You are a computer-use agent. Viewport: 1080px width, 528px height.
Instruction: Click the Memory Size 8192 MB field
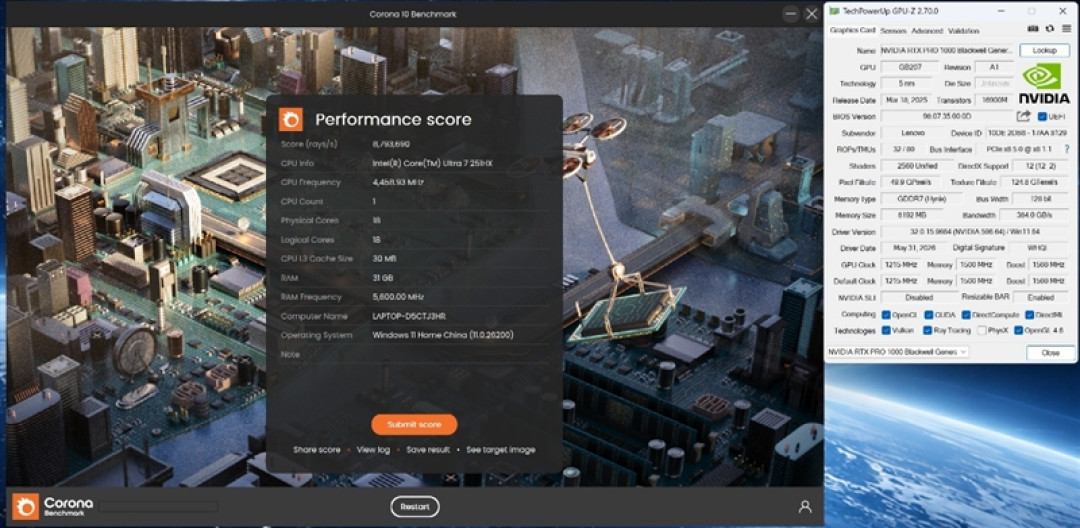pyautogui.click(x=910, y=215)
